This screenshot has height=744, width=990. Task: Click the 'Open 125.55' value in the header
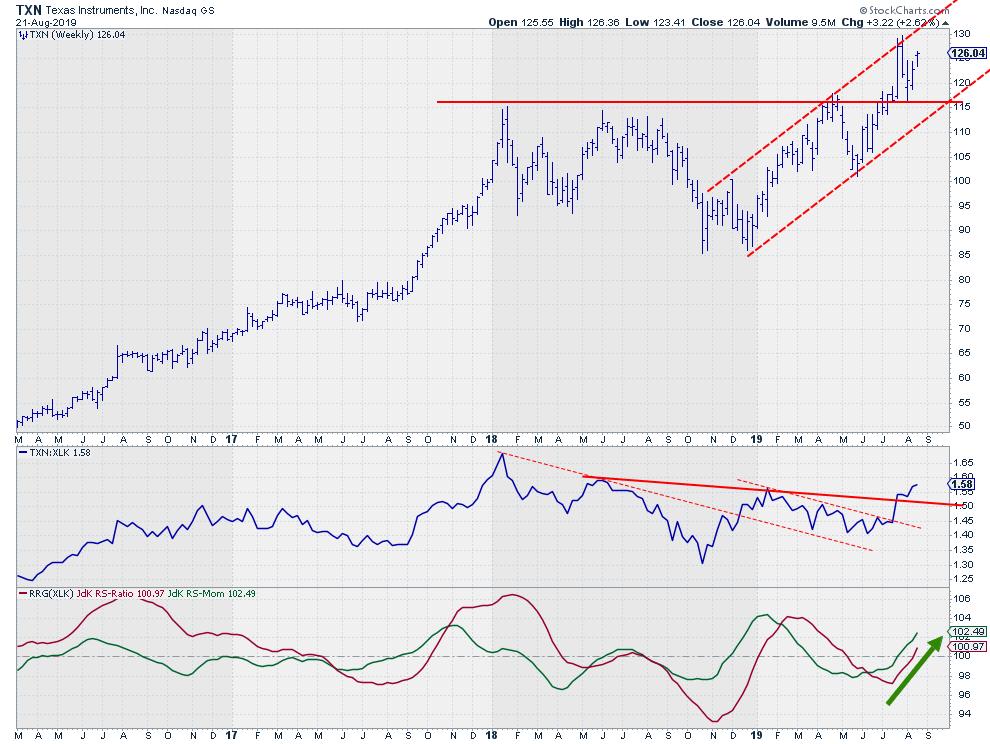520,22
